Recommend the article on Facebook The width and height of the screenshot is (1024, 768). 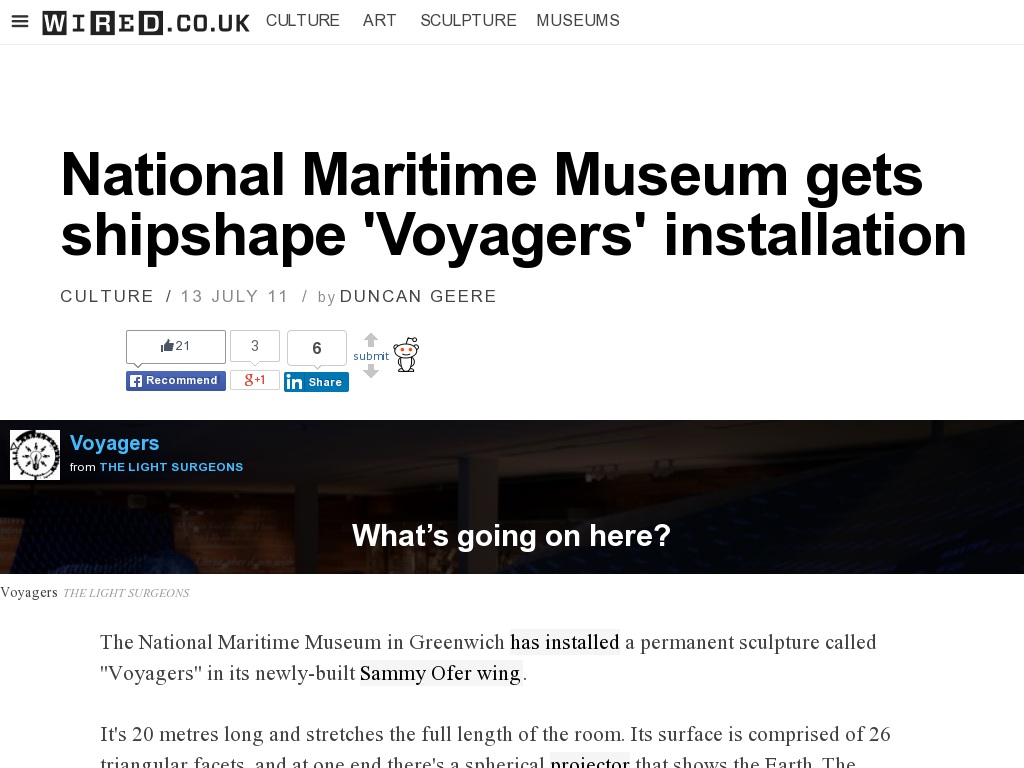(x=176, y=381)
